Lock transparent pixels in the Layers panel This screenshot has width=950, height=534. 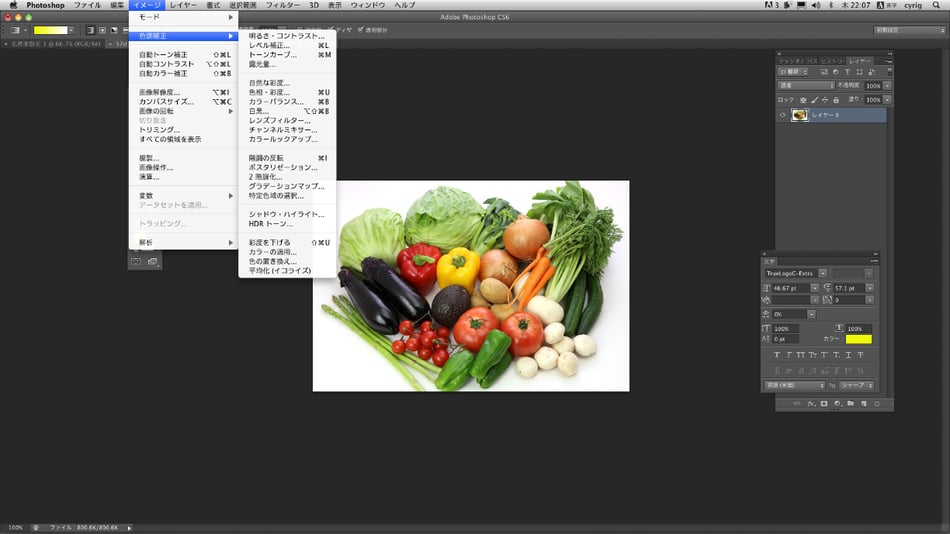[x=802, y=100]
